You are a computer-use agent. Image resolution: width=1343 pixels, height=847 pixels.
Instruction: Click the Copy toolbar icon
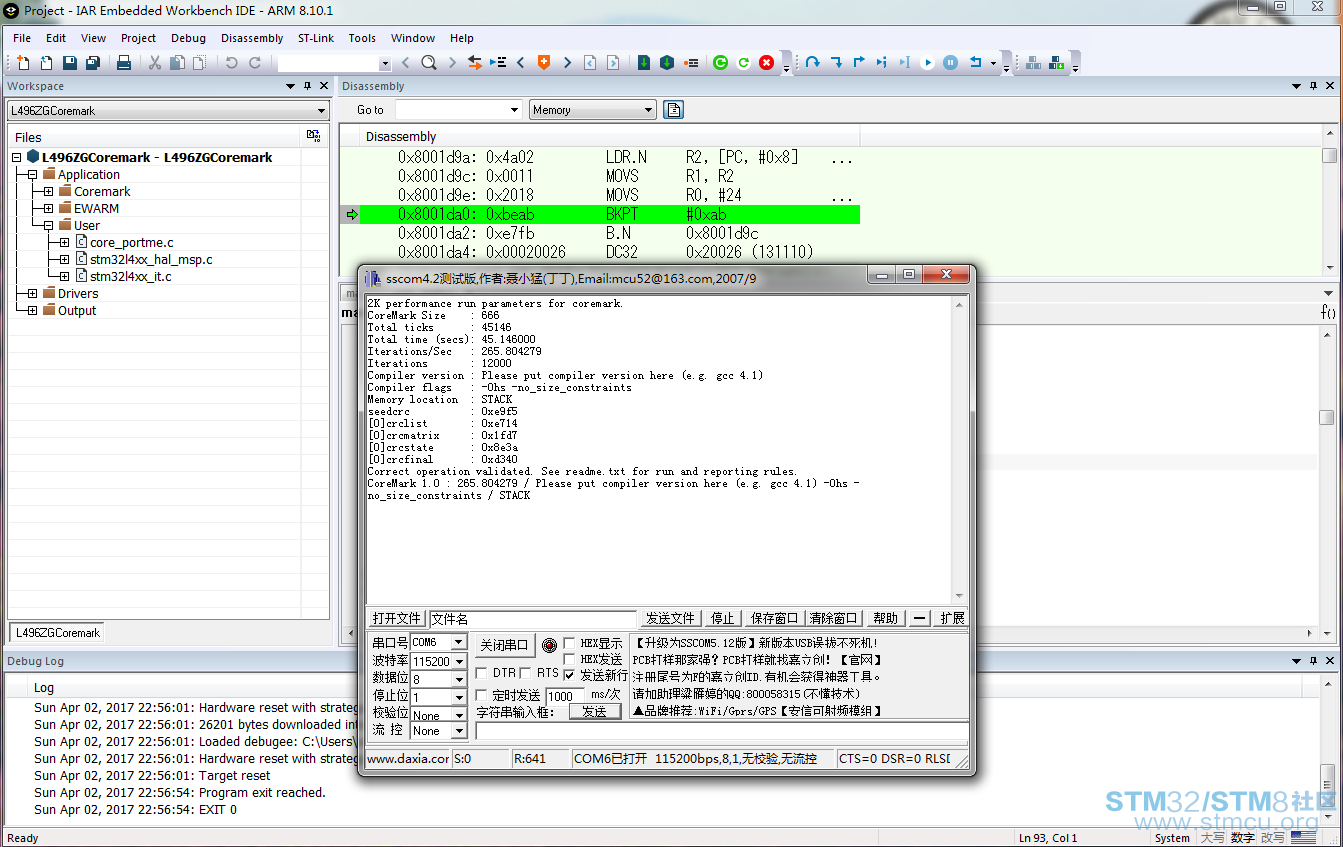point(177,63)
